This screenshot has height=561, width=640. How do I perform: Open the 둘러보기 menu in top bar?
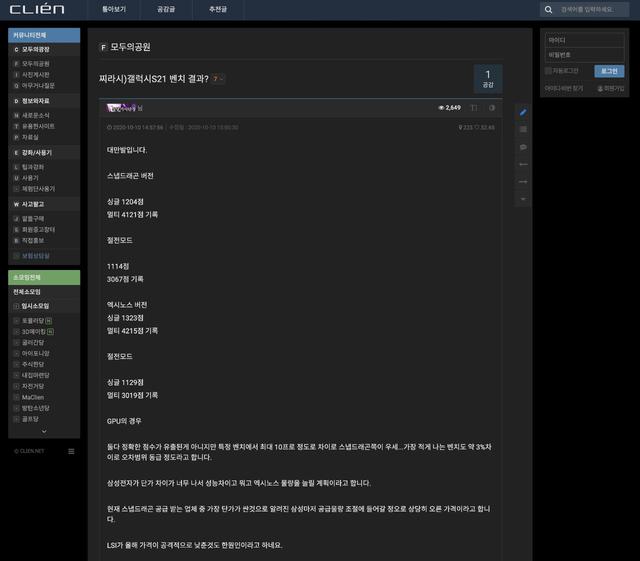coord(114,9)
